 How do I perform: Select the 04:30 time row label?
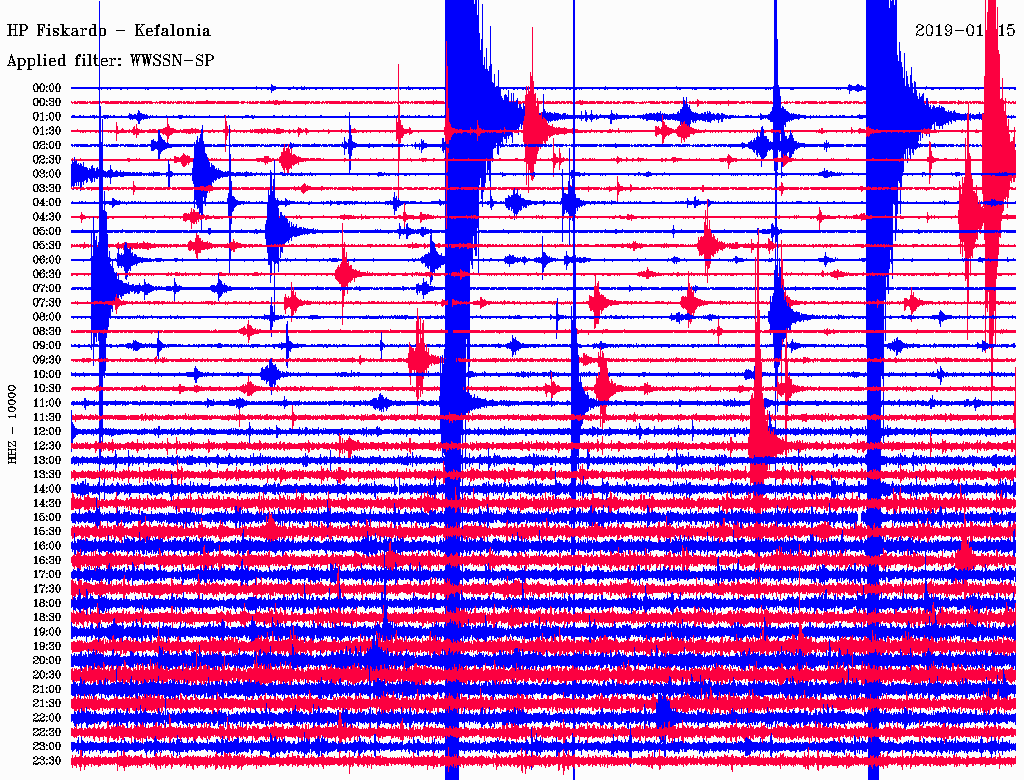tap(47, 217)
